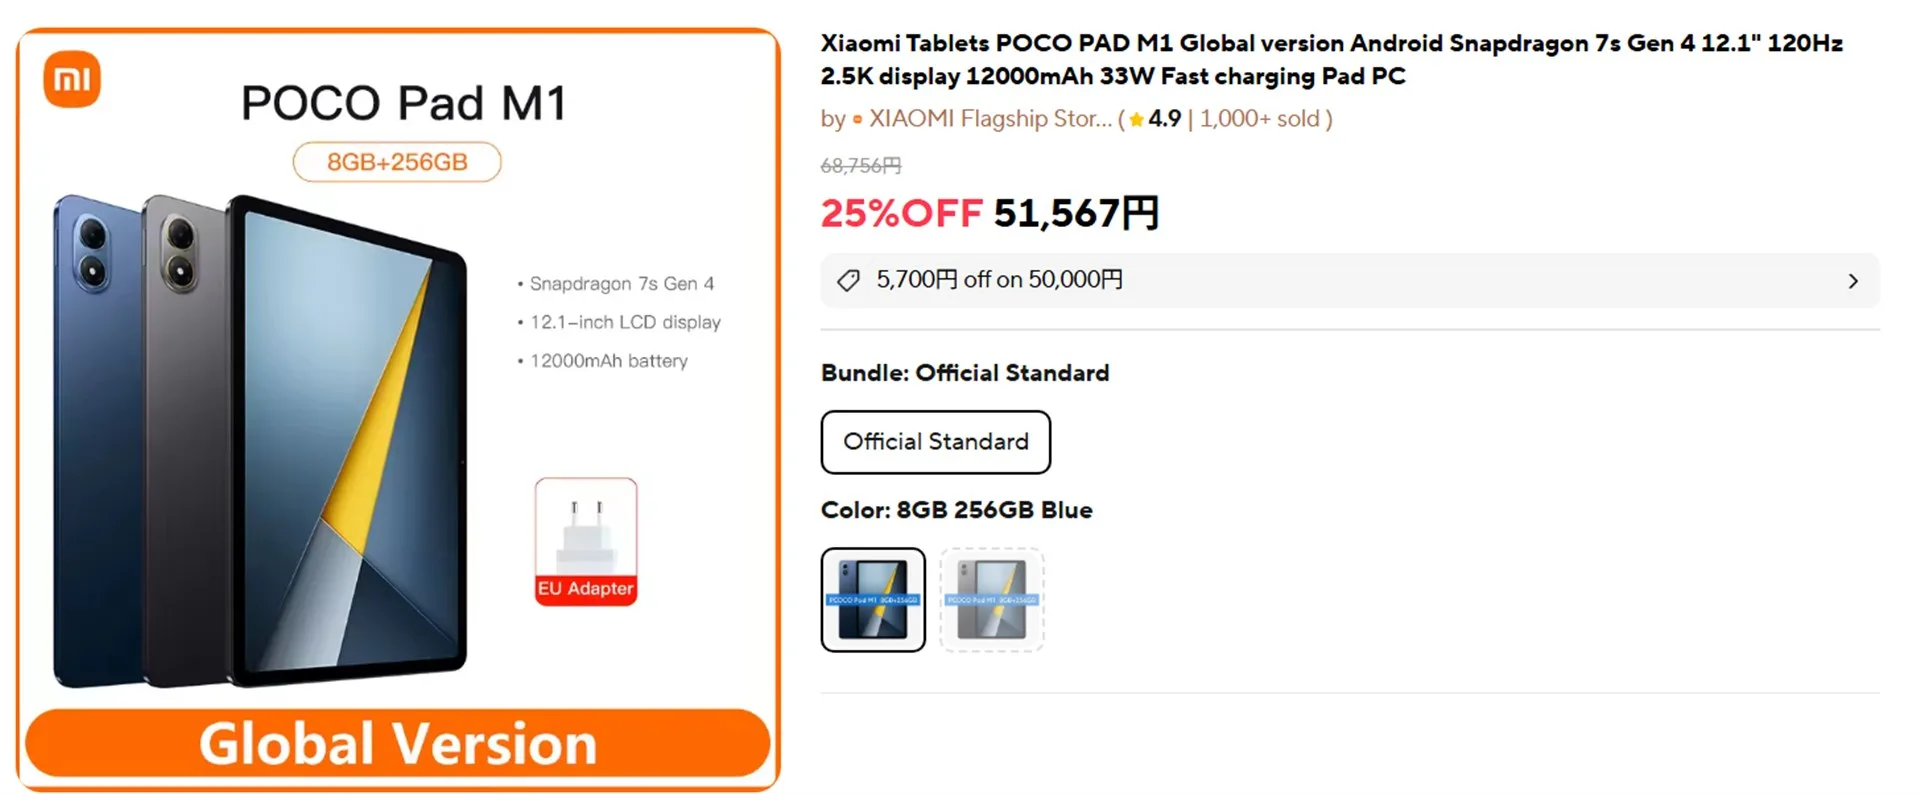Click the 51,567円 discounted price

(x=1075, y=213)
